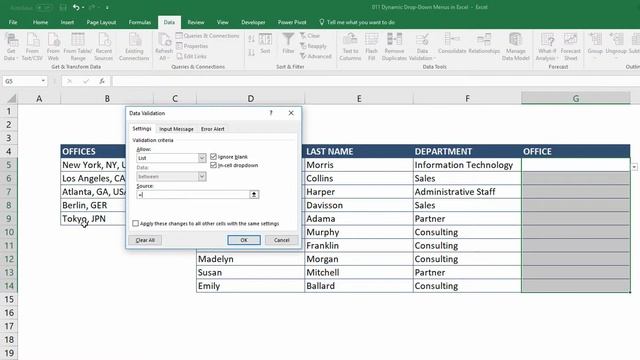Check Apply these changes to all other cells
This screenshot has width=640, height=360.
pos(136,223)
